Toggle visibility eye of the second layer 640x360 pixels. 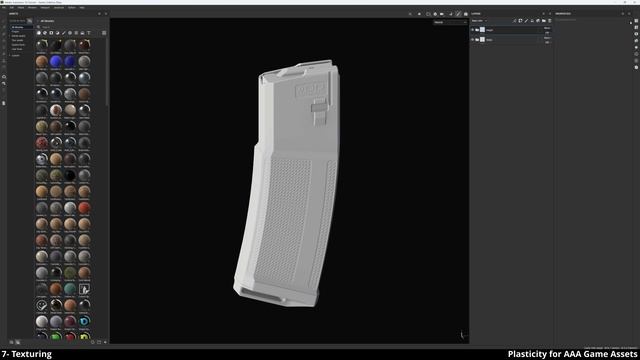tap(473, 40)
